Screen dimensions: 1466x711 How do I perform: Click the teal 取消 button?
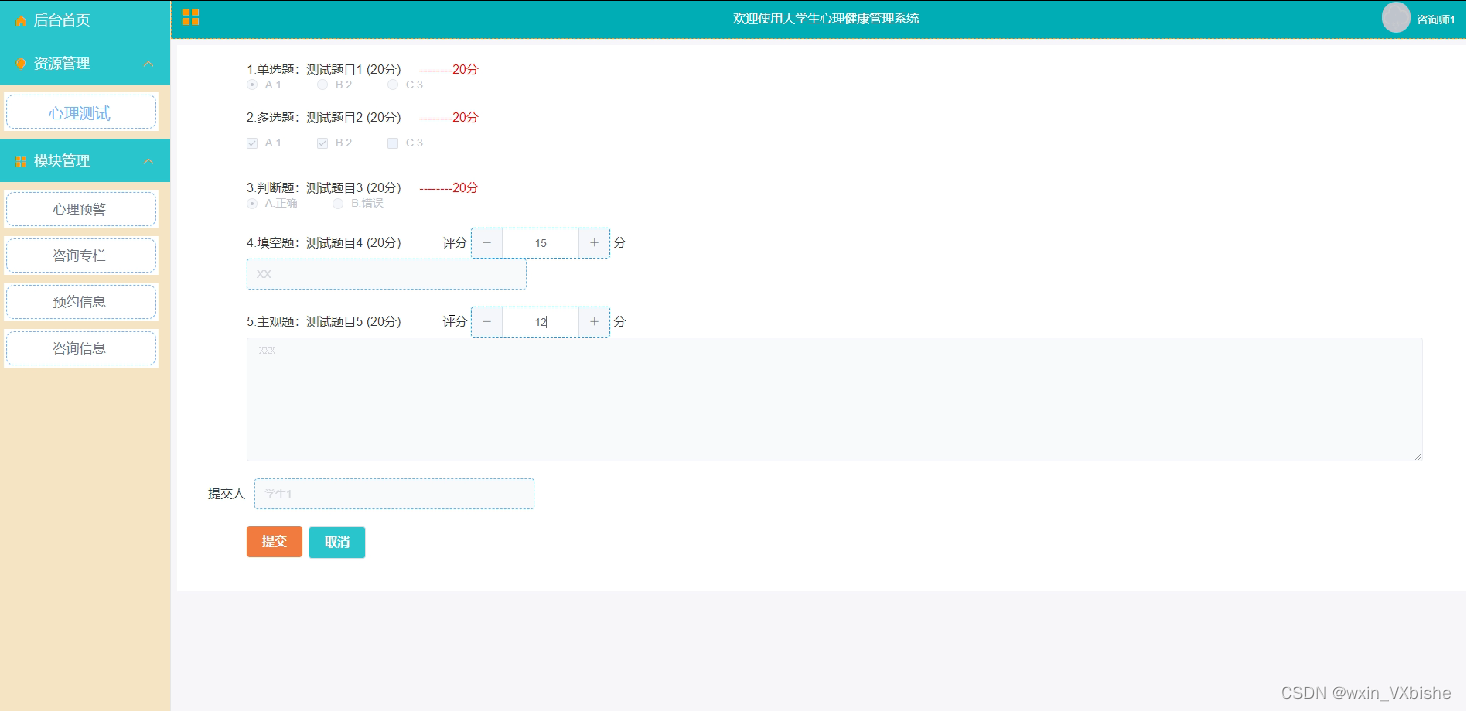coord(337,542)
